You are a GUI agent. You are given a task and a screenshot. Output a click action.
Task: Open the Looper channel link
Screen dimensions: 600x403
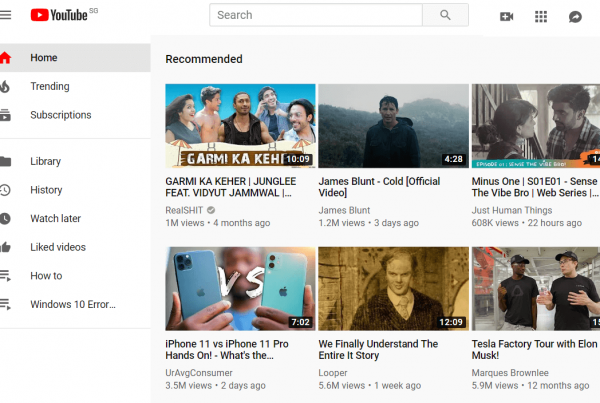333,373
